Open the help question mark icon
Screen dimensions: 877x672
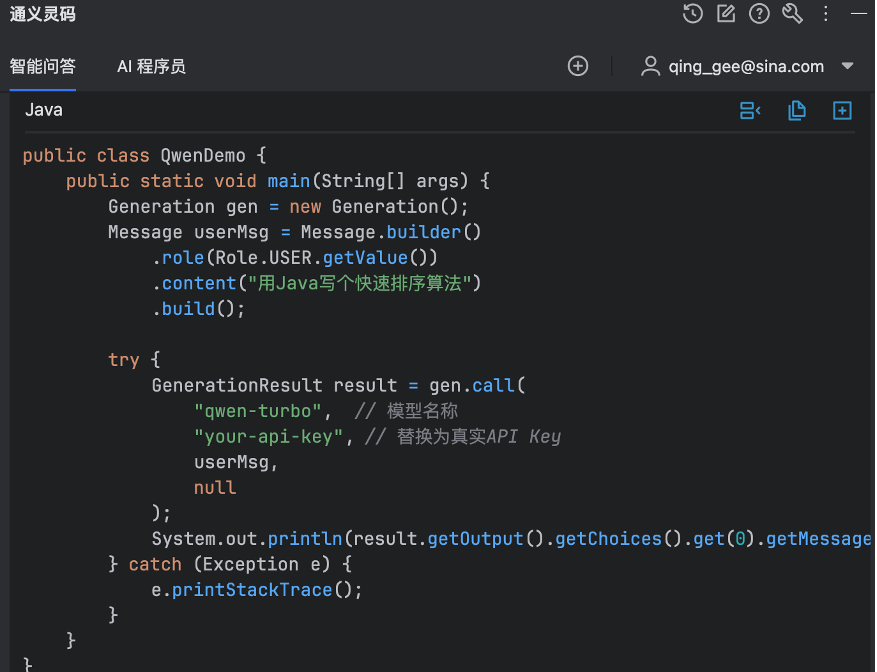click(x=759, y=13)
